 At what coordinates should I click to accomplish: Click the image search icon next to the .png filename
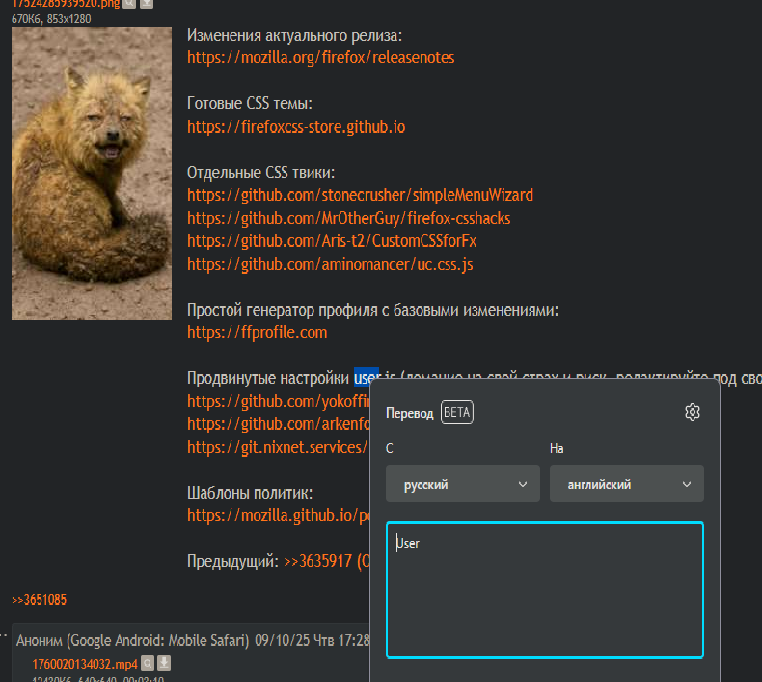pos(129,4)
